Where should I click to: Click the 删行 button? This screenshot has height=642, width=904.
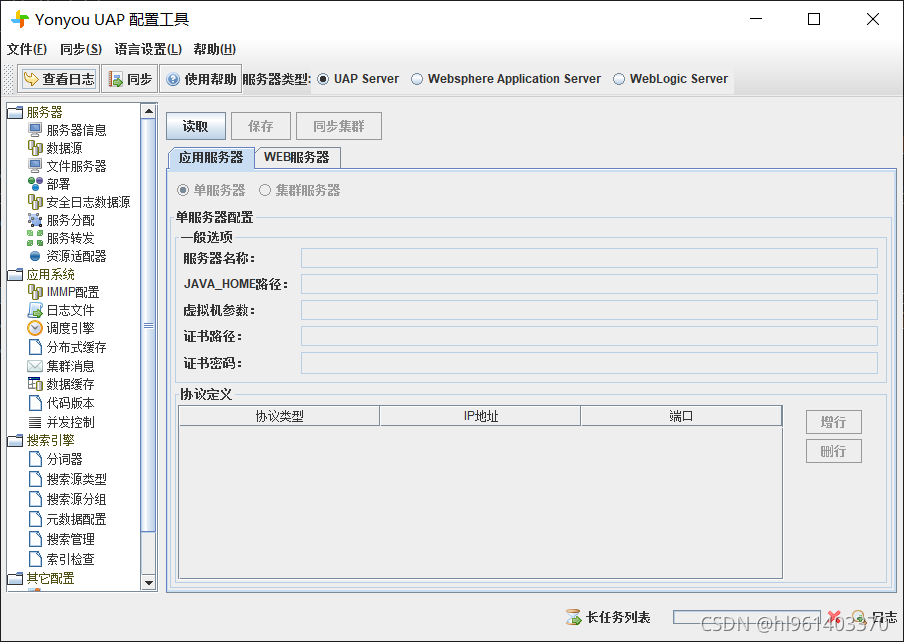pyautogui.click(x=834, y=451)
